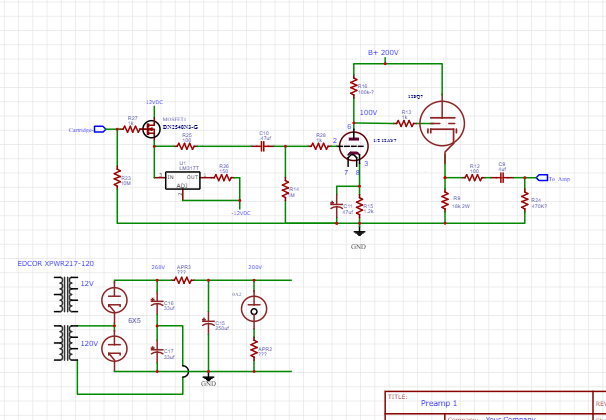Viewport: 606px width, 420px height.
Task: Select the To_Amp output port symbol
Action: [542, 178]
